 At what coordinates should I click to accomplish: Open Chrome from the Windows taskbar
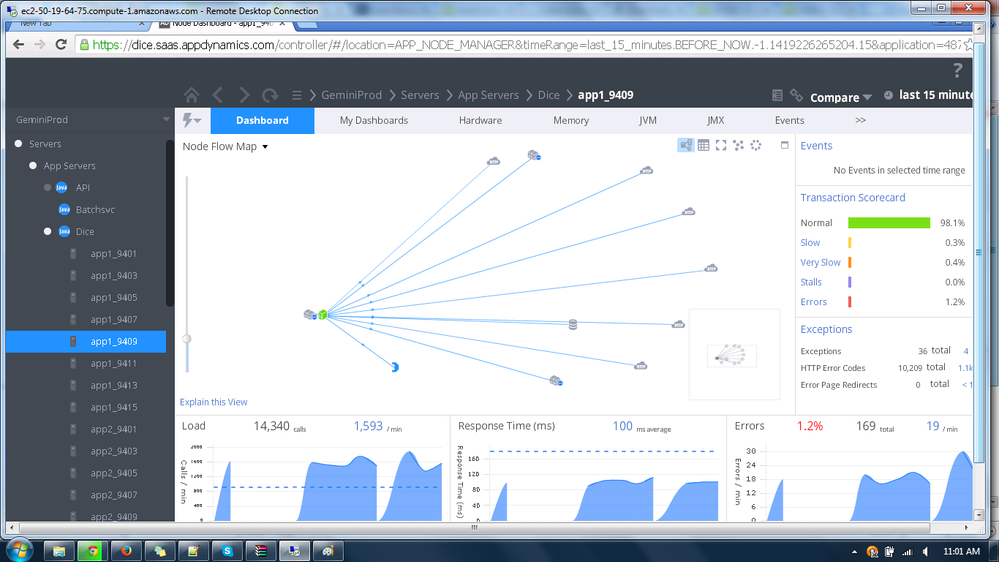coord(92,551)
